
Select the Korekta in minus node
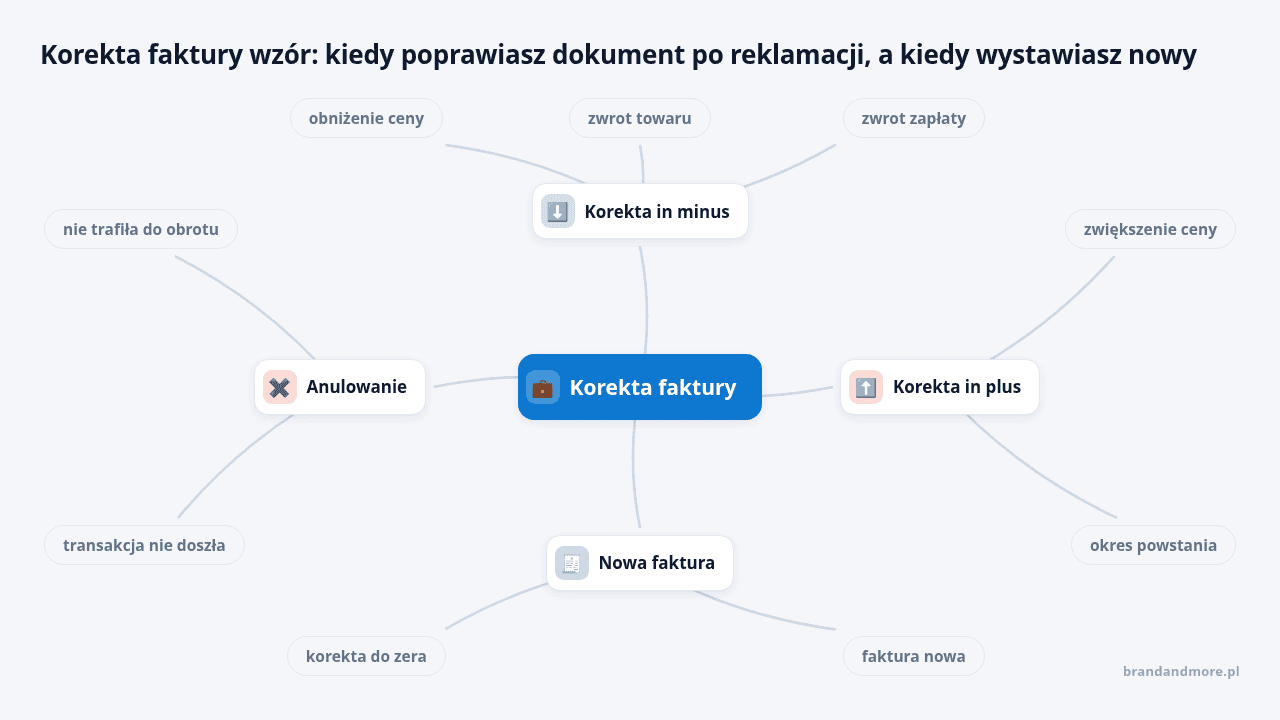pyautogui.click(x=640, y=211)
